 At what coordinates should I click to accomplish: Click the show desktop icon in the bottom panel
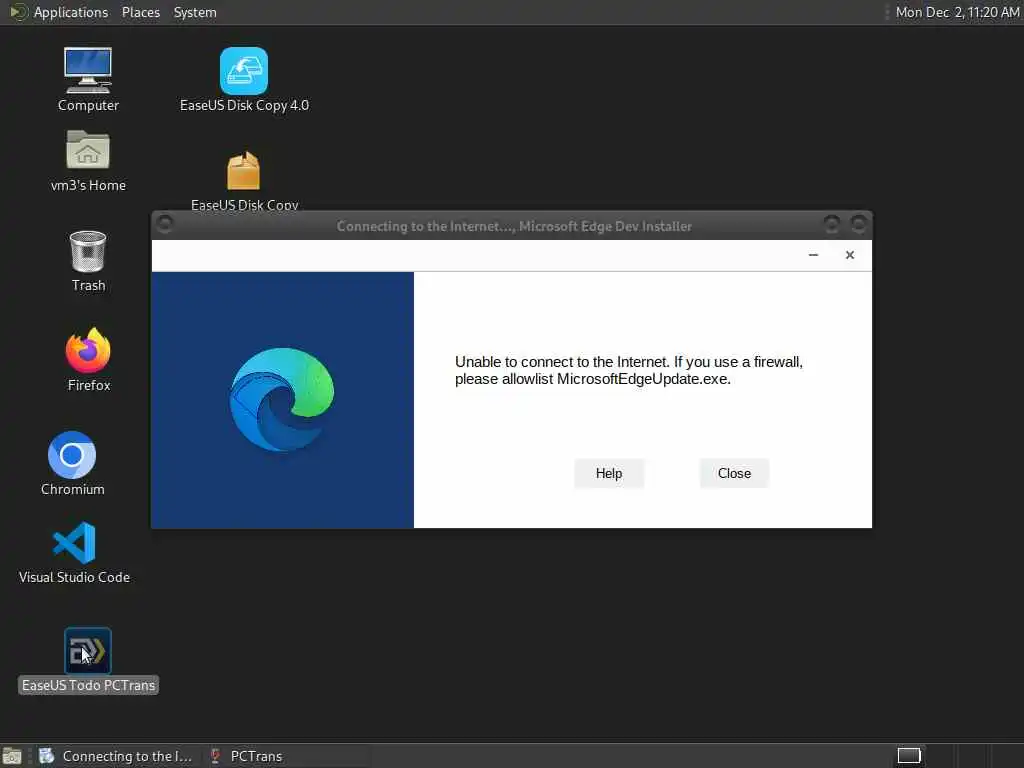point(12,756)
